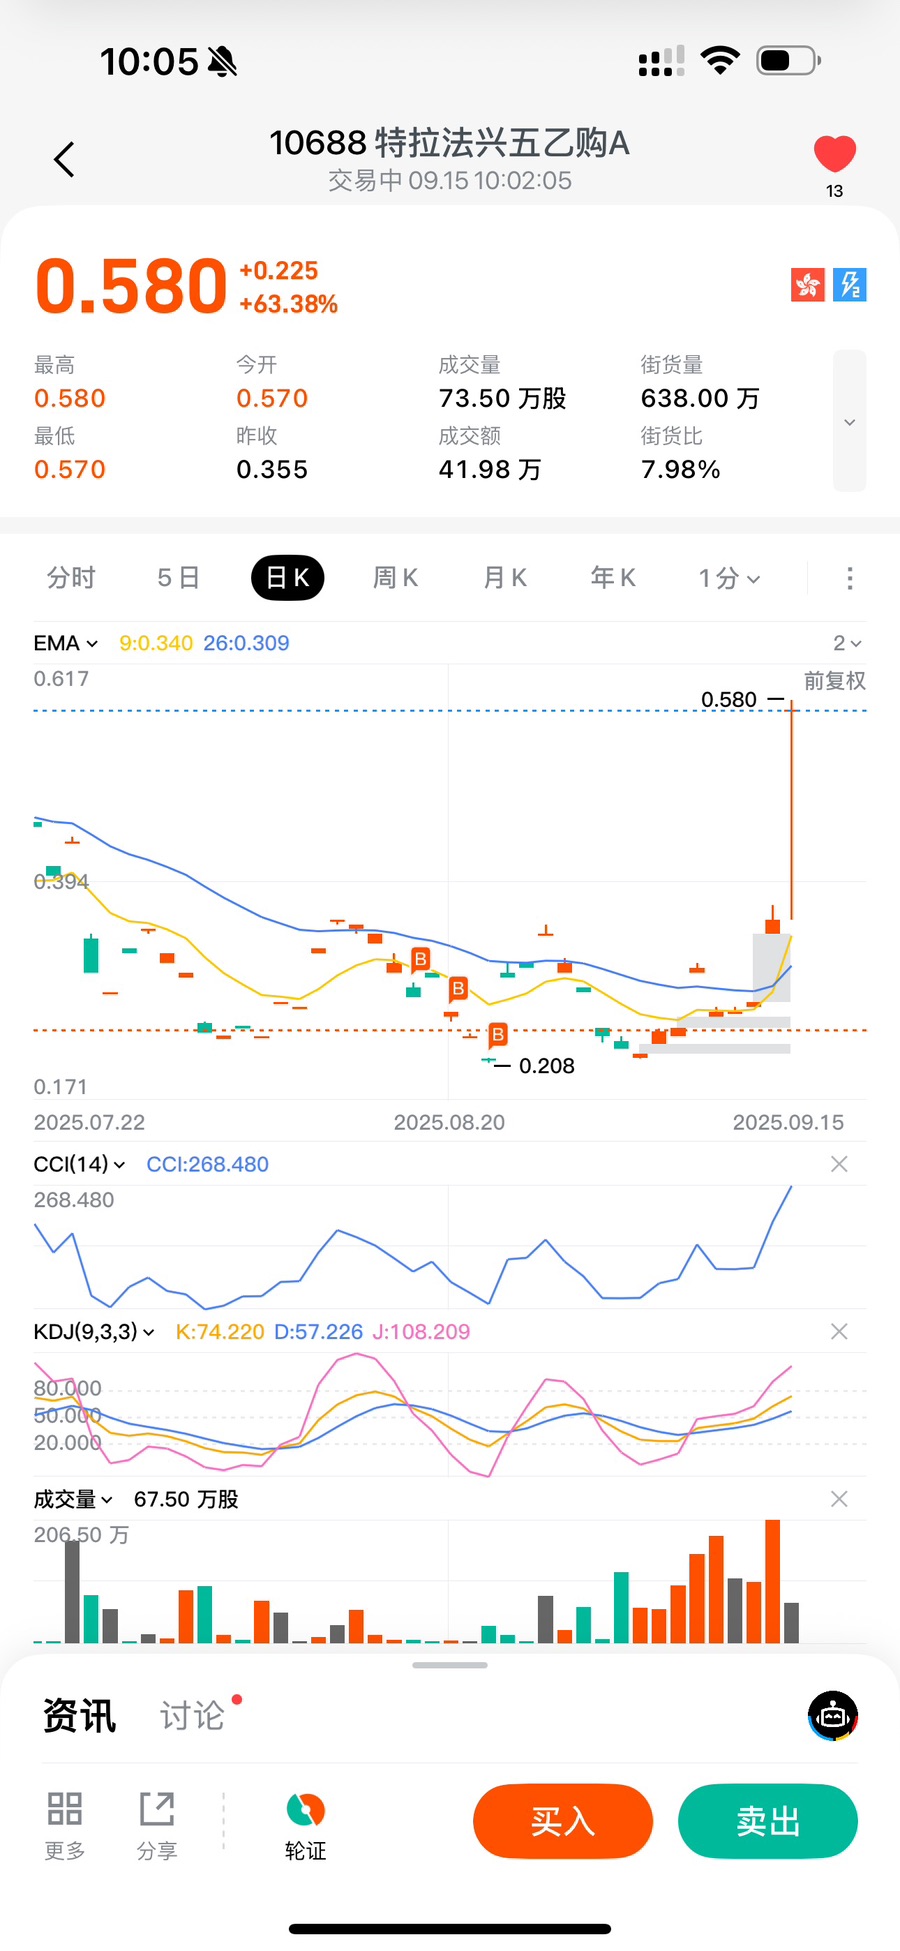Tap the 街货比 7.98% value
This screenshot has height=1951, width=900.
pyautogui.click(x=680, y=470)
